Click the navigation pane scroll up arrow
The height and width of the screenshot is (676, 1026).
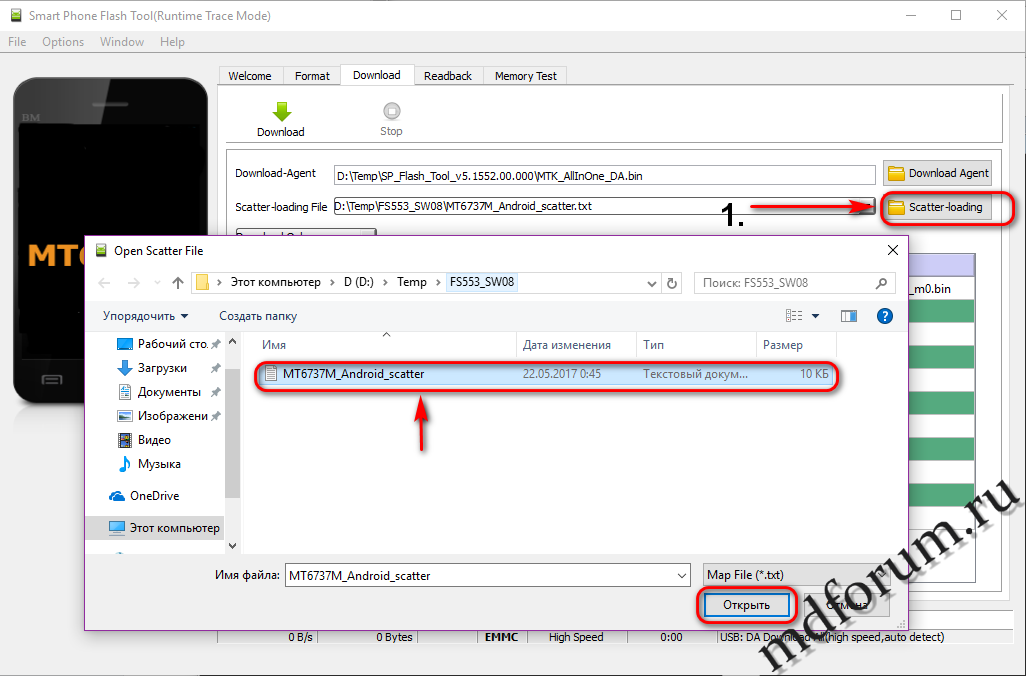(232, 342)
